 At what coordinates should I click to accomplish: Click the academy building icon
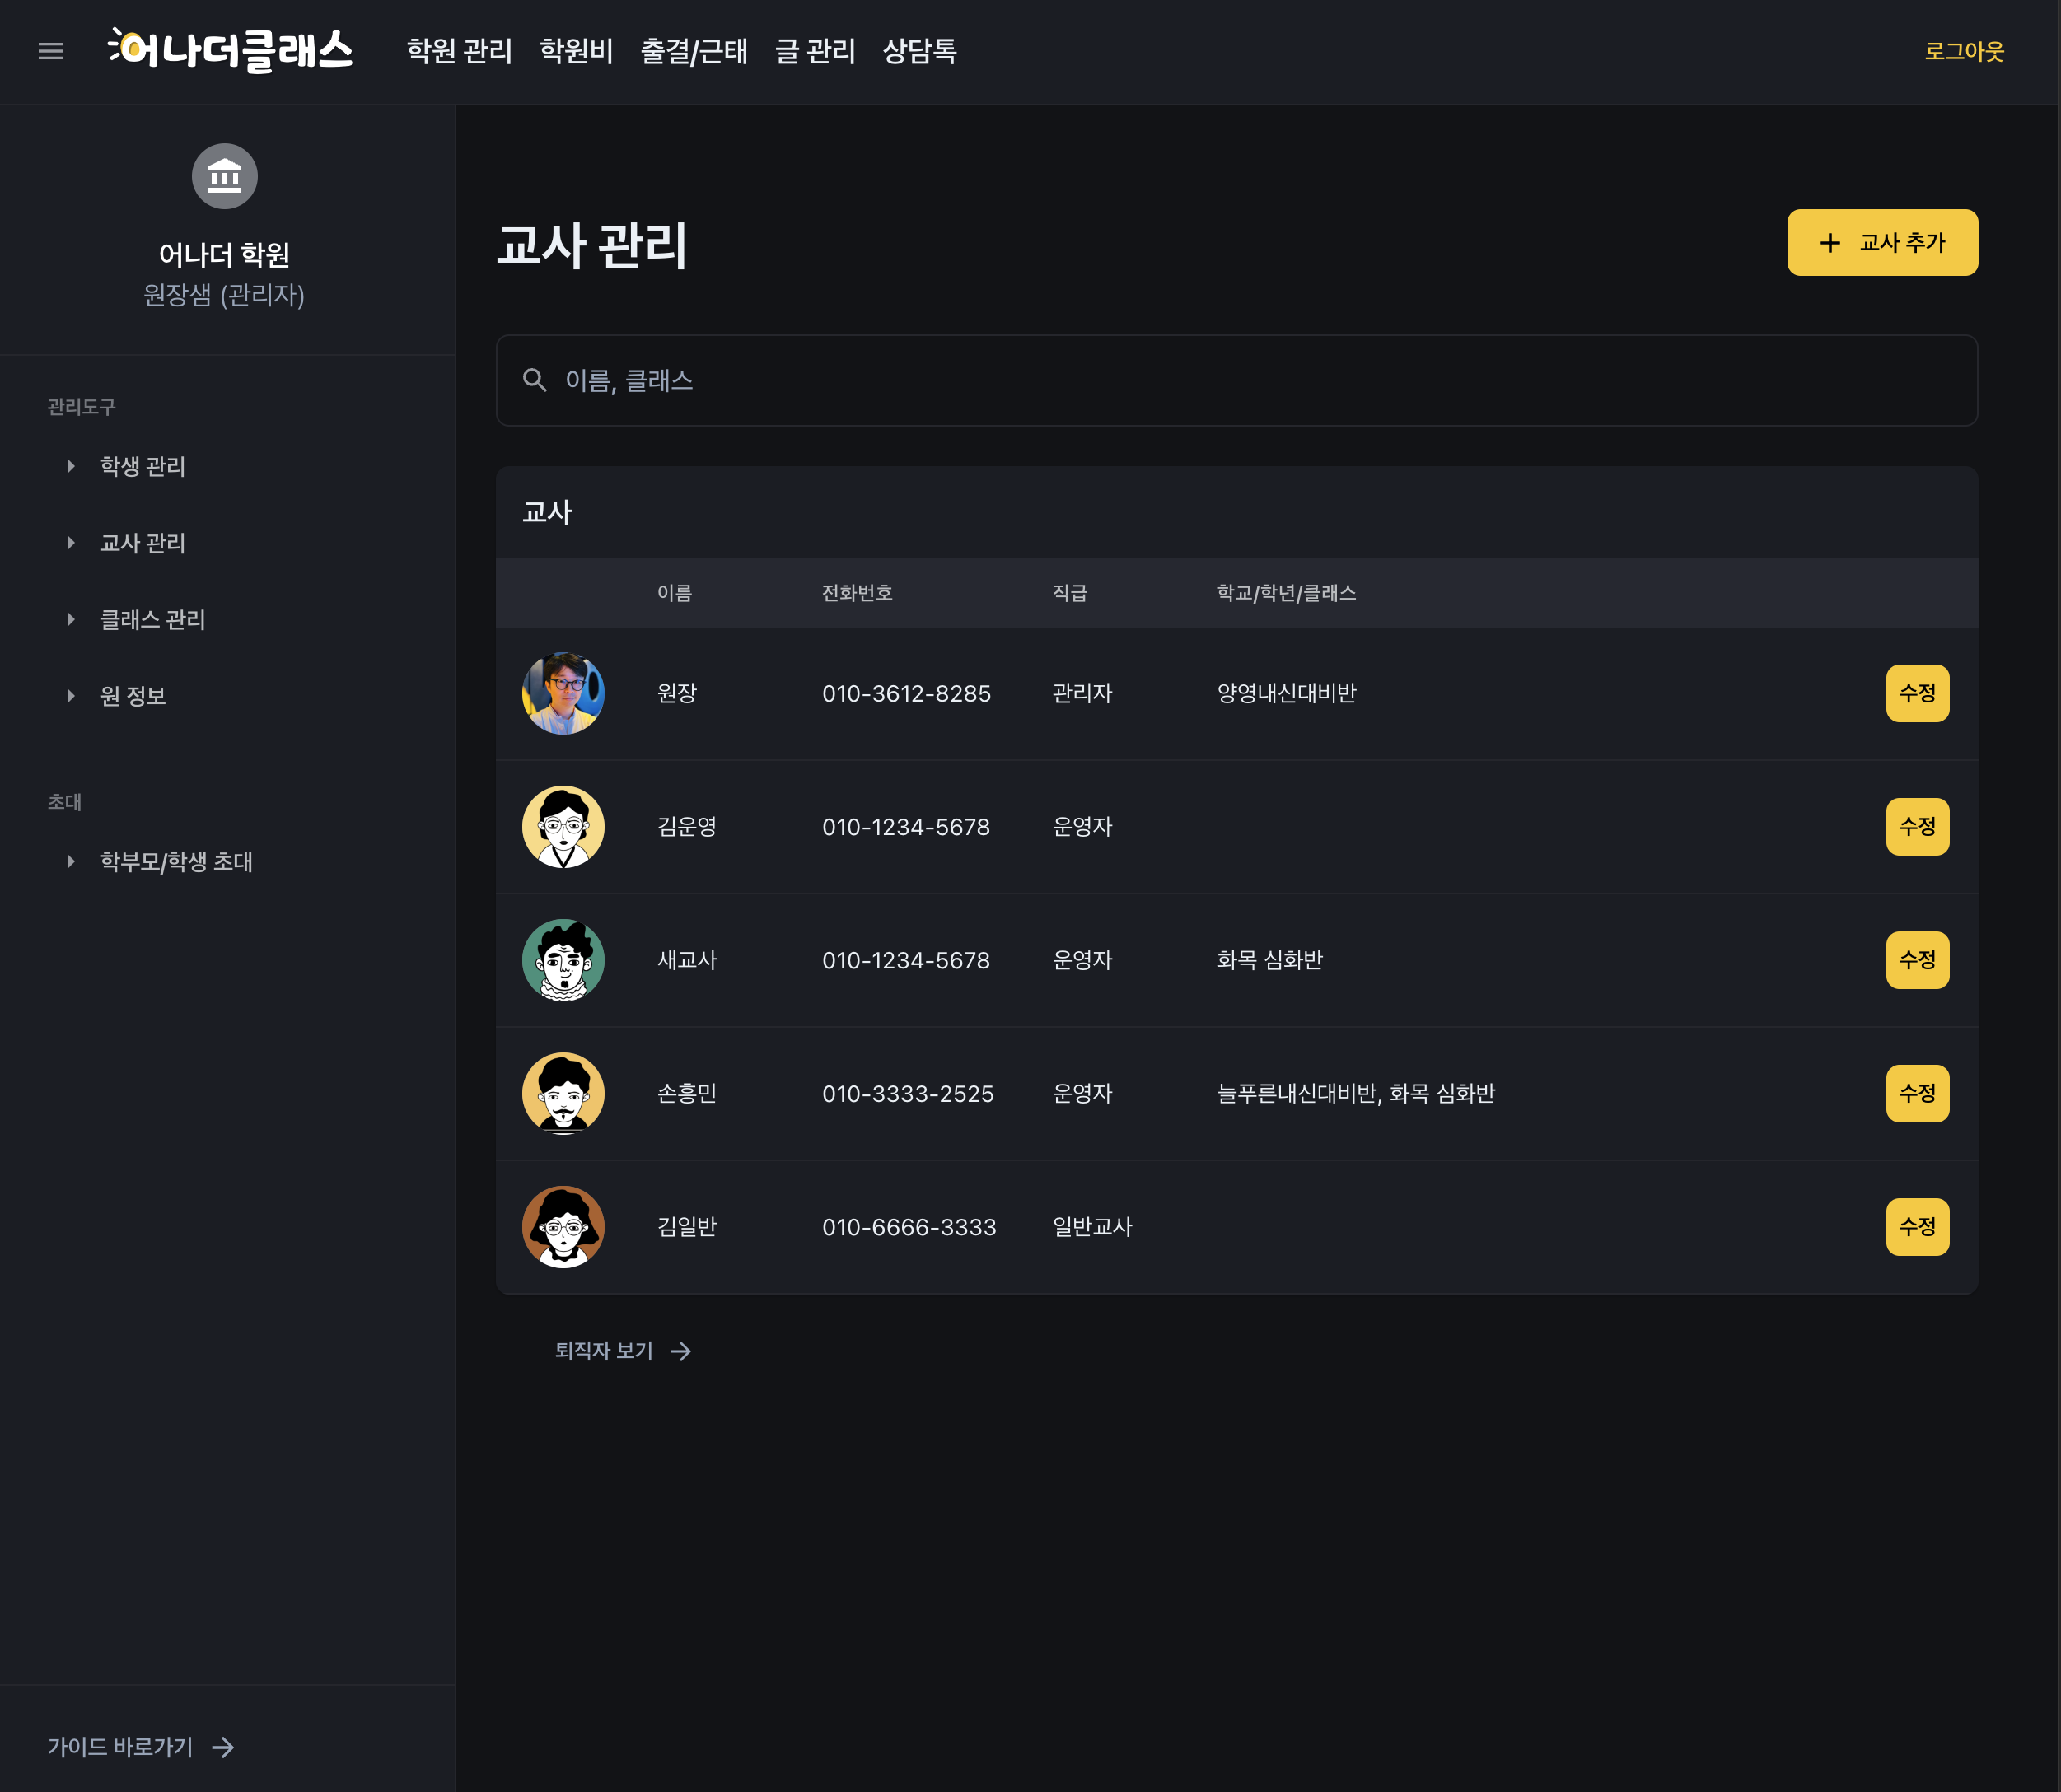(x=225, y=177)
